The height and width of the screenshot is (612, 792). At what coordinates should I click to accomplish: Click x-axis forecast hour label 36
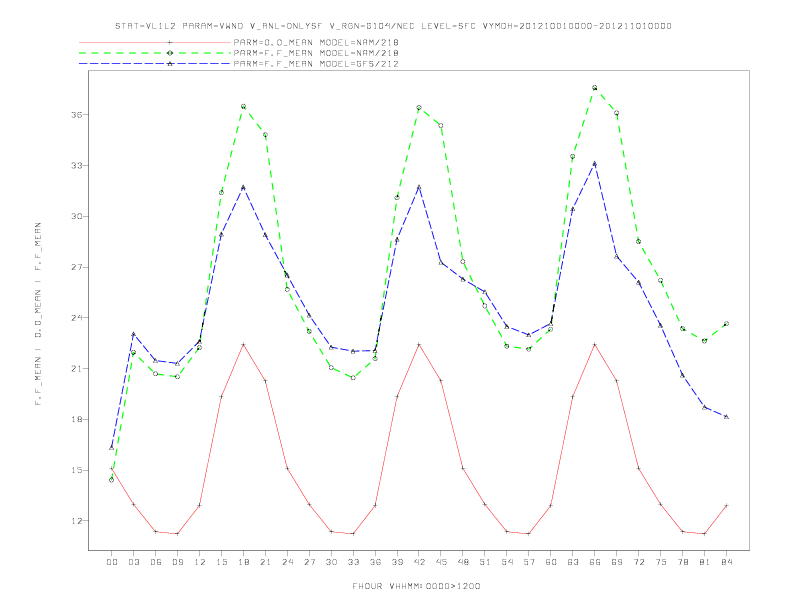375,562
